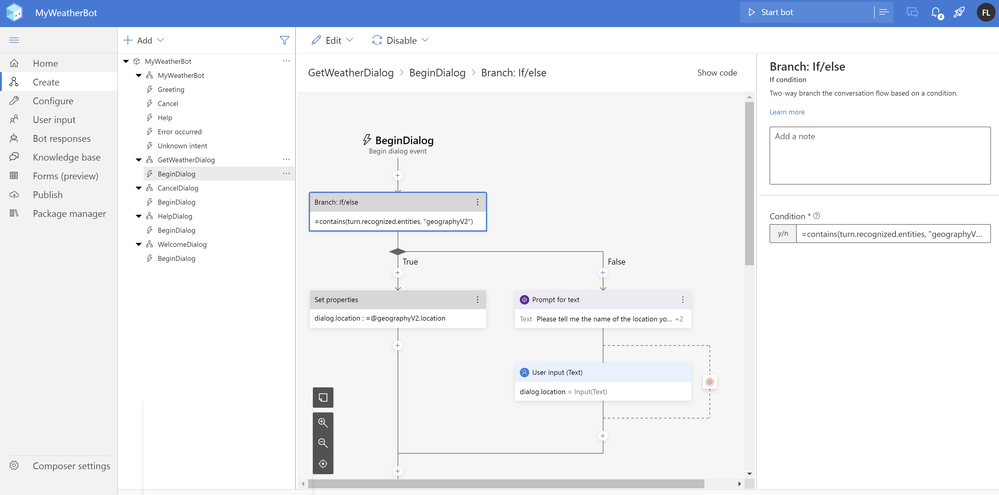Click the canvas vertical scrollbar
This screenshot has width=999, height=495.
(x=750, y=183)
